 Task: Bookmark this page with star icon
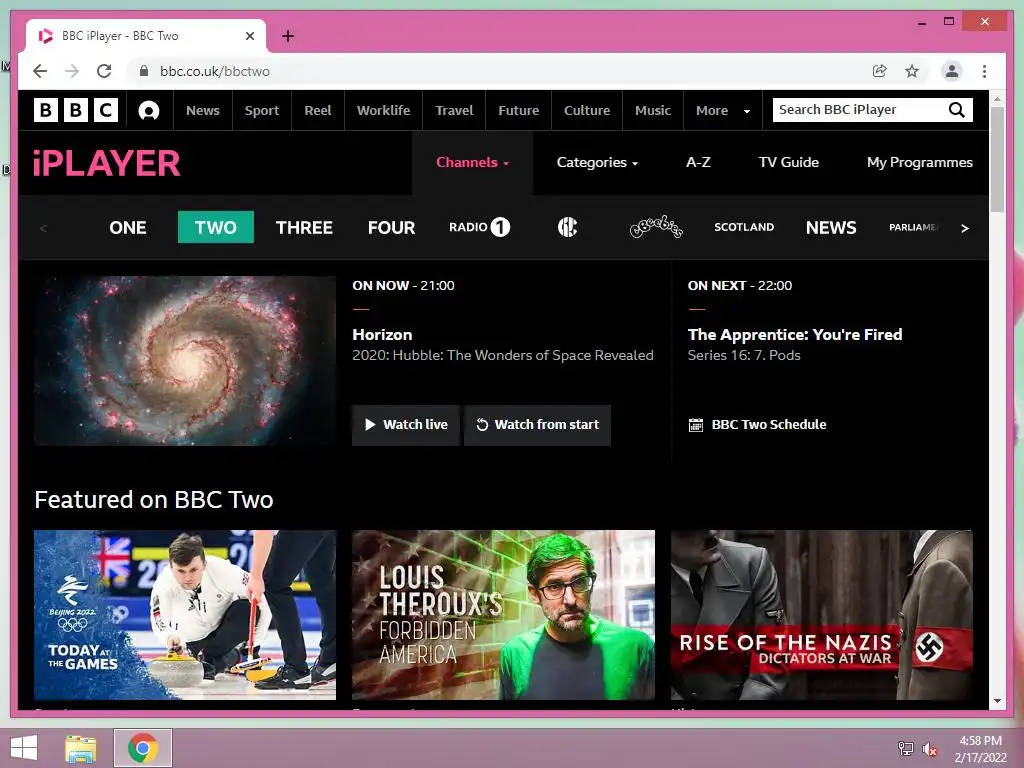tap(912, 71)
